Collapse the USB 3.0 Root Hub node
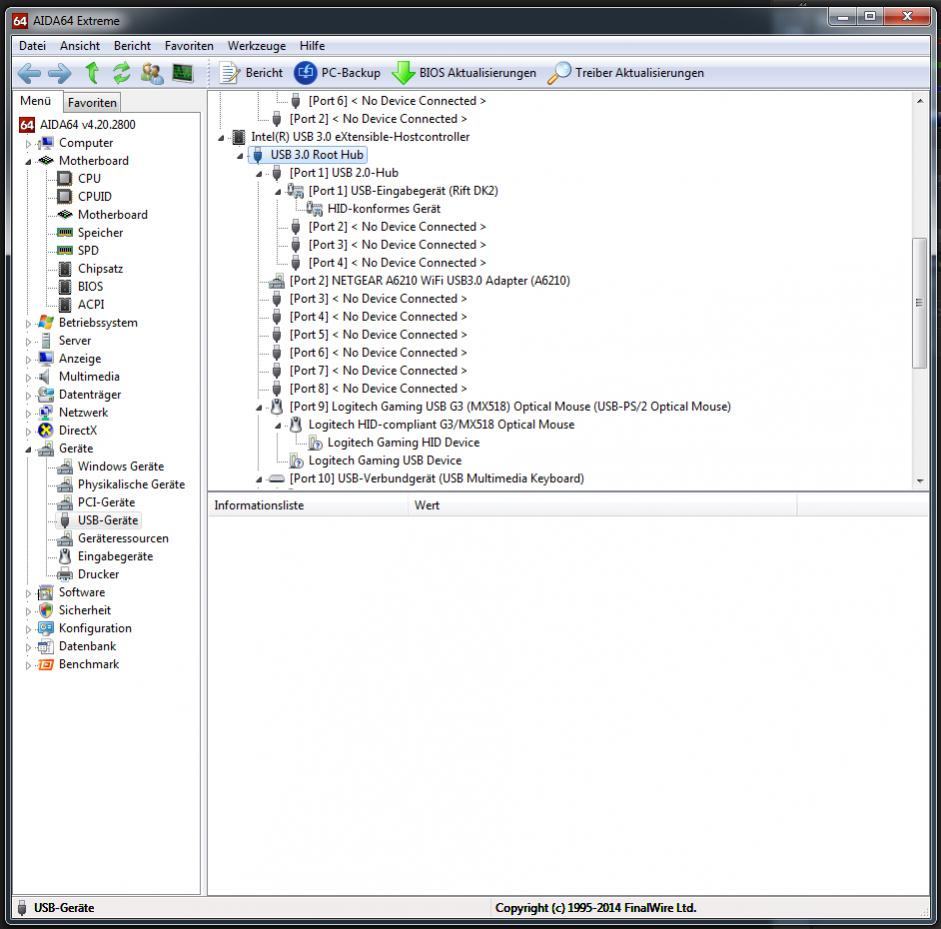The width and height of the screenshot is (941, 929). pos(240,155)
